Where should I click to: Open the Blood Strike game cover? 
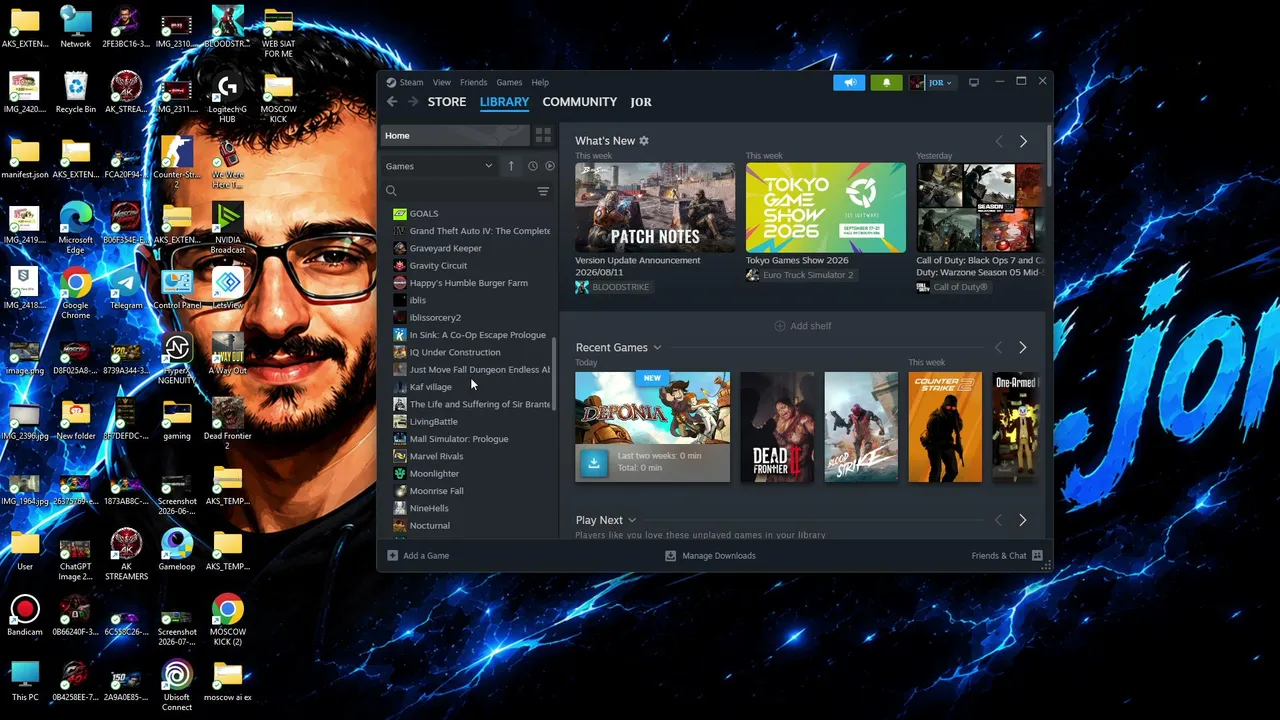pyautogui.click(x=861, y=427)
